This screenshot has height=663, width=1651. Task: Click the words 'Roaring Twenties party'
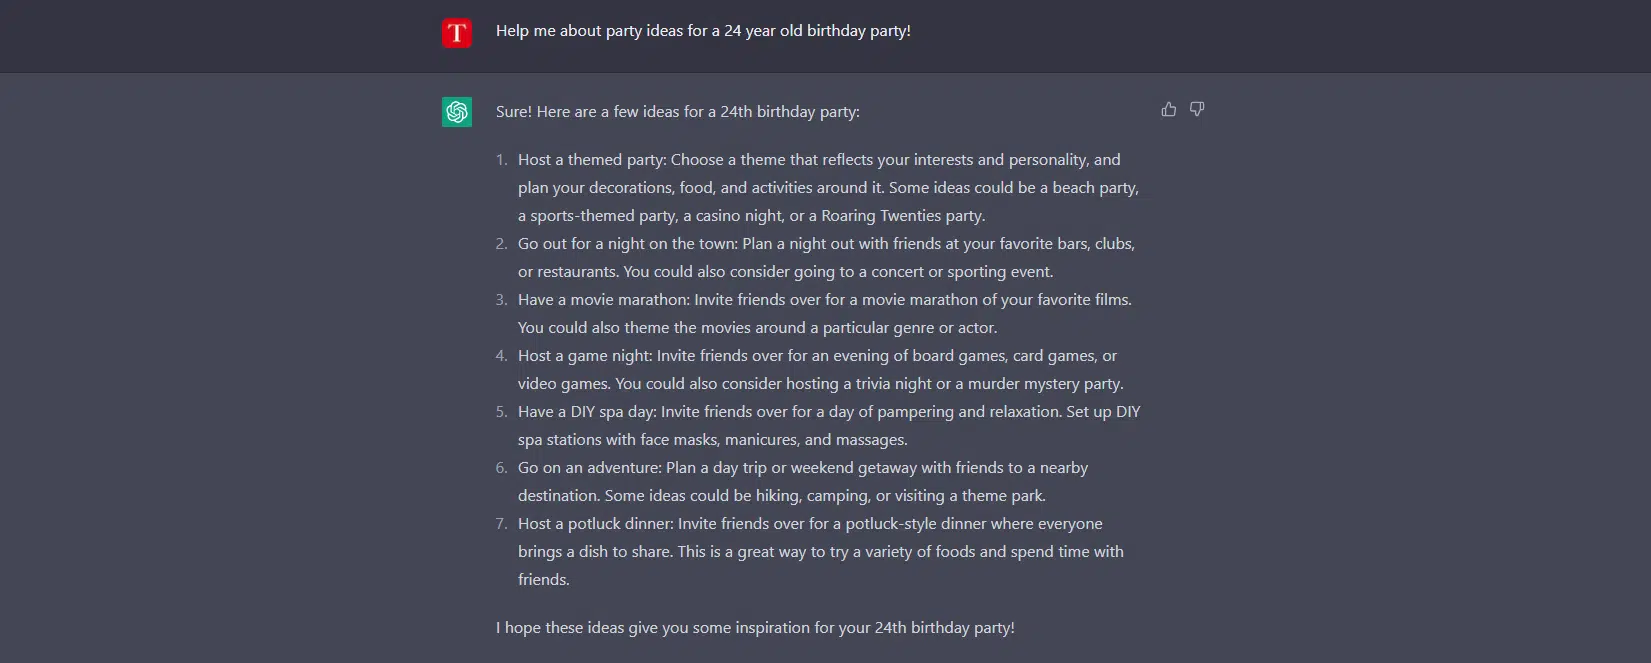[x=902, y=216]
